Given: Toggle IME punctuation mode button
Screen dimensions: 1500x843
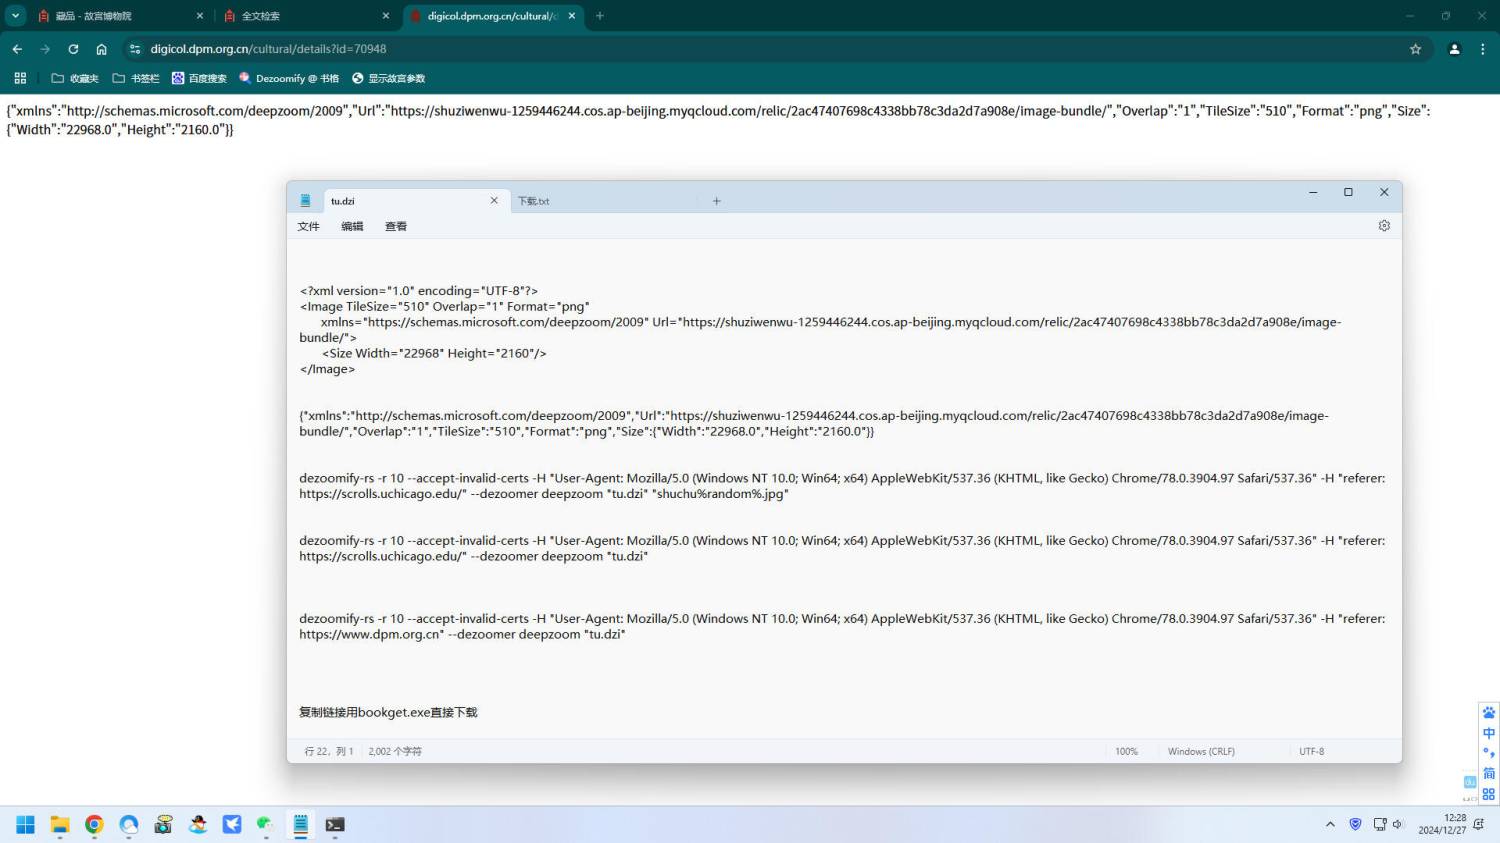Looking at the screenshot, I should coord(1488,753).
